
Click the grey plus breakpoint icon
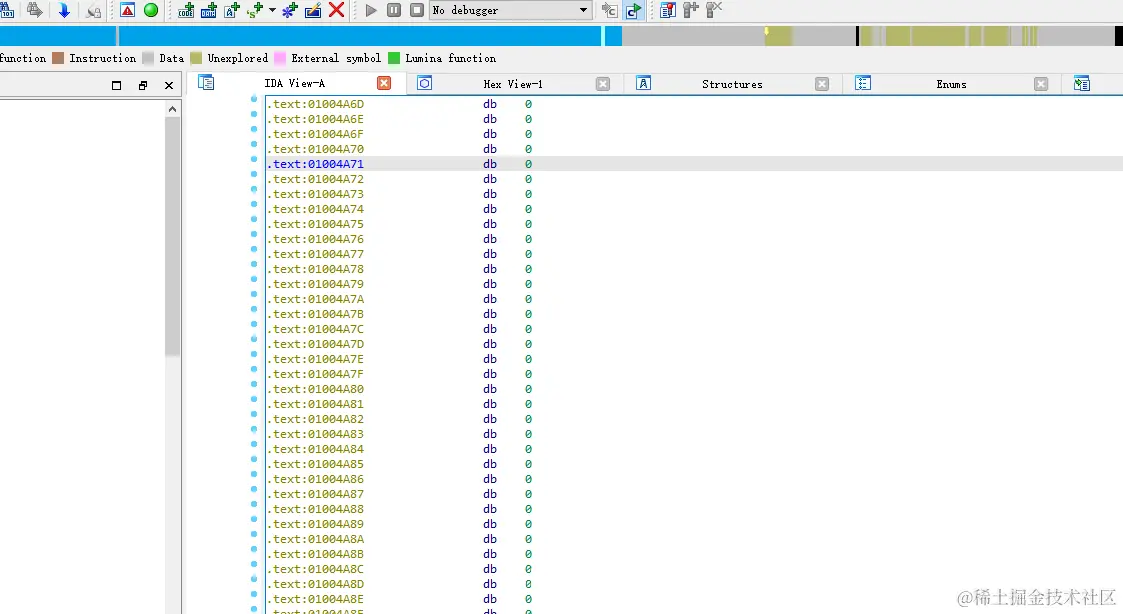click(690, 10)
